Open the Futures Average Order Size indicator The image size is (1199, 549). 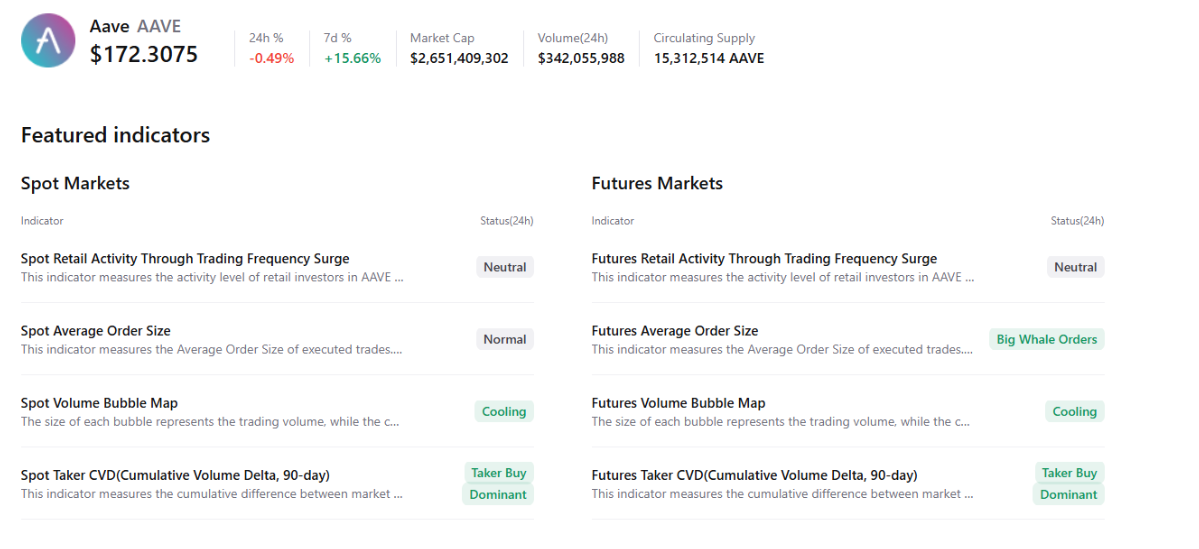click(675, 331)
